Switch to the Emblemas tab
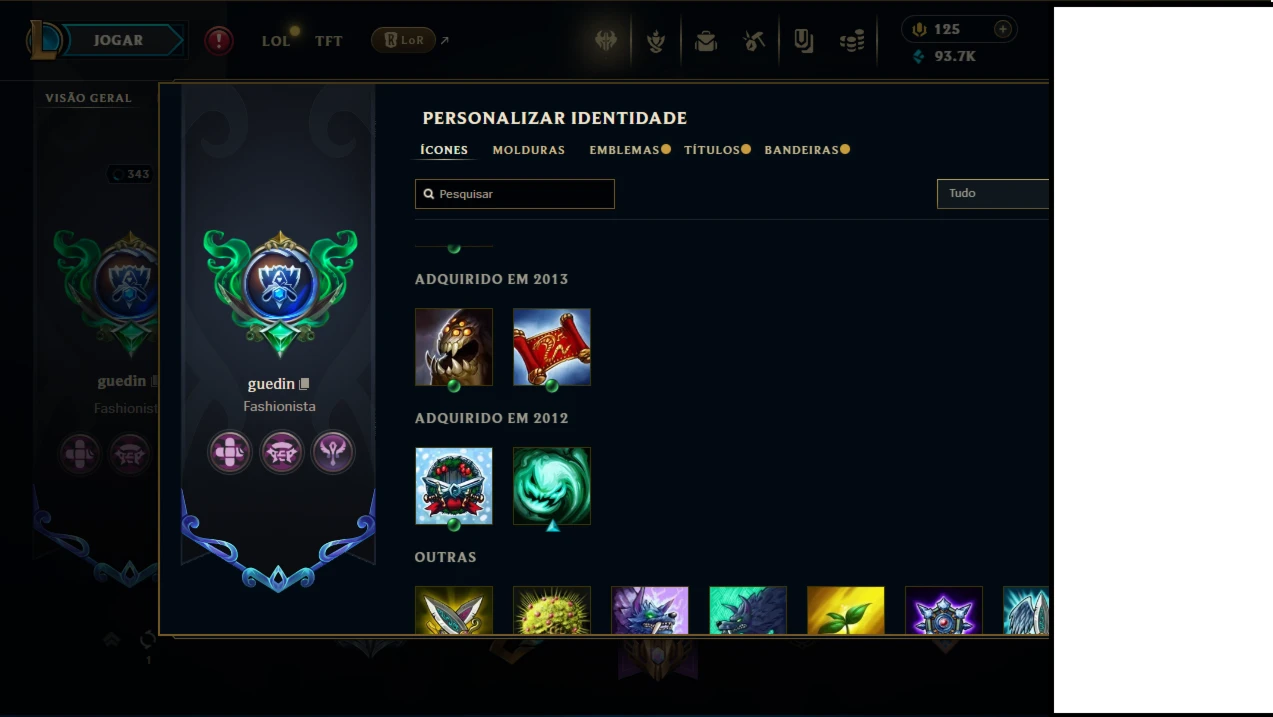The height and width of the screenshot is (717, 1273). 625,150
